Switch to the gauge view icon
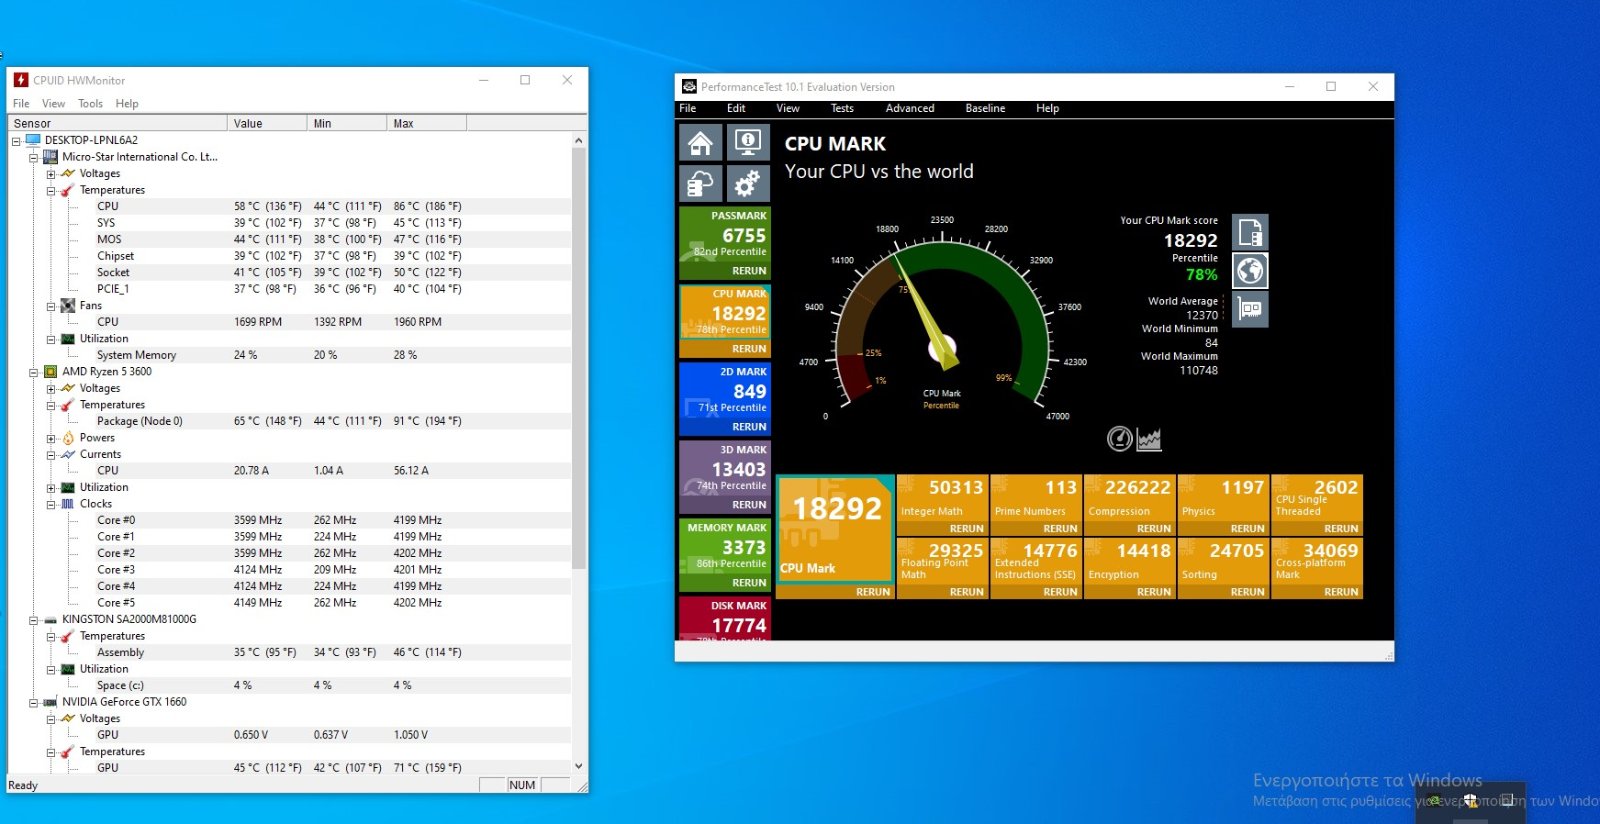Image resolution: width=1600 pixels, height=824 pixels. (x=1120, y=438)
